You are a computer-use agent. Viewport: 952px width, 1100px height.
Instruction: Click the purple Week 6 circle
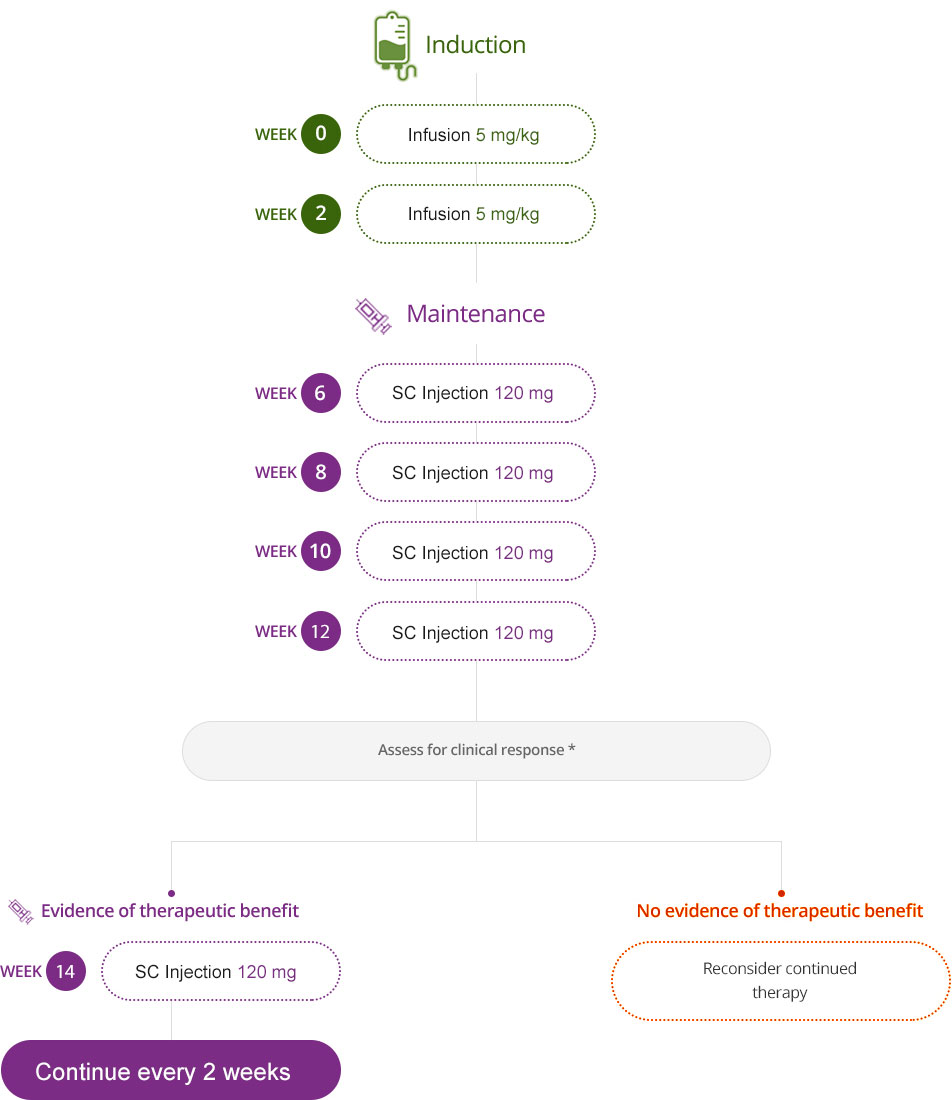pyautogui.click(x=321, y=393)
